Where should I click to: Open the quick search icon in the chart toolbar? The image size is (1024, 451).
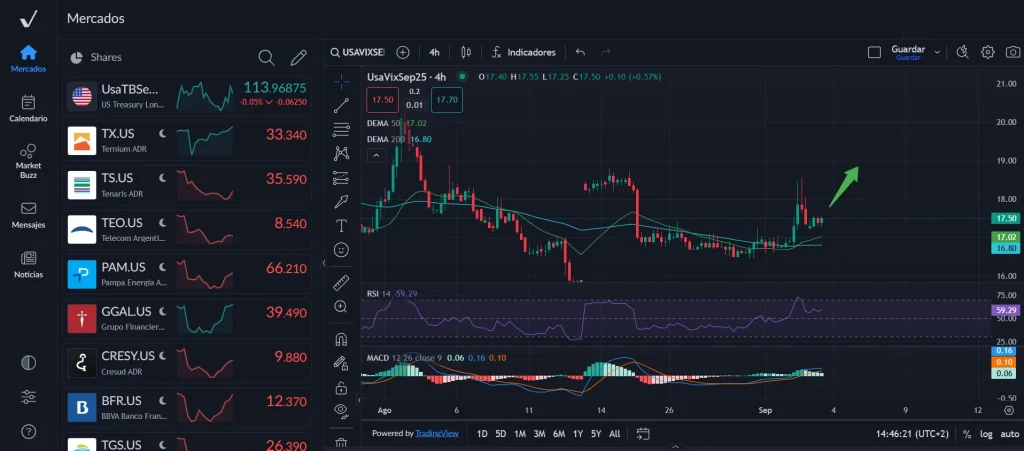click(x=962, y=52)
